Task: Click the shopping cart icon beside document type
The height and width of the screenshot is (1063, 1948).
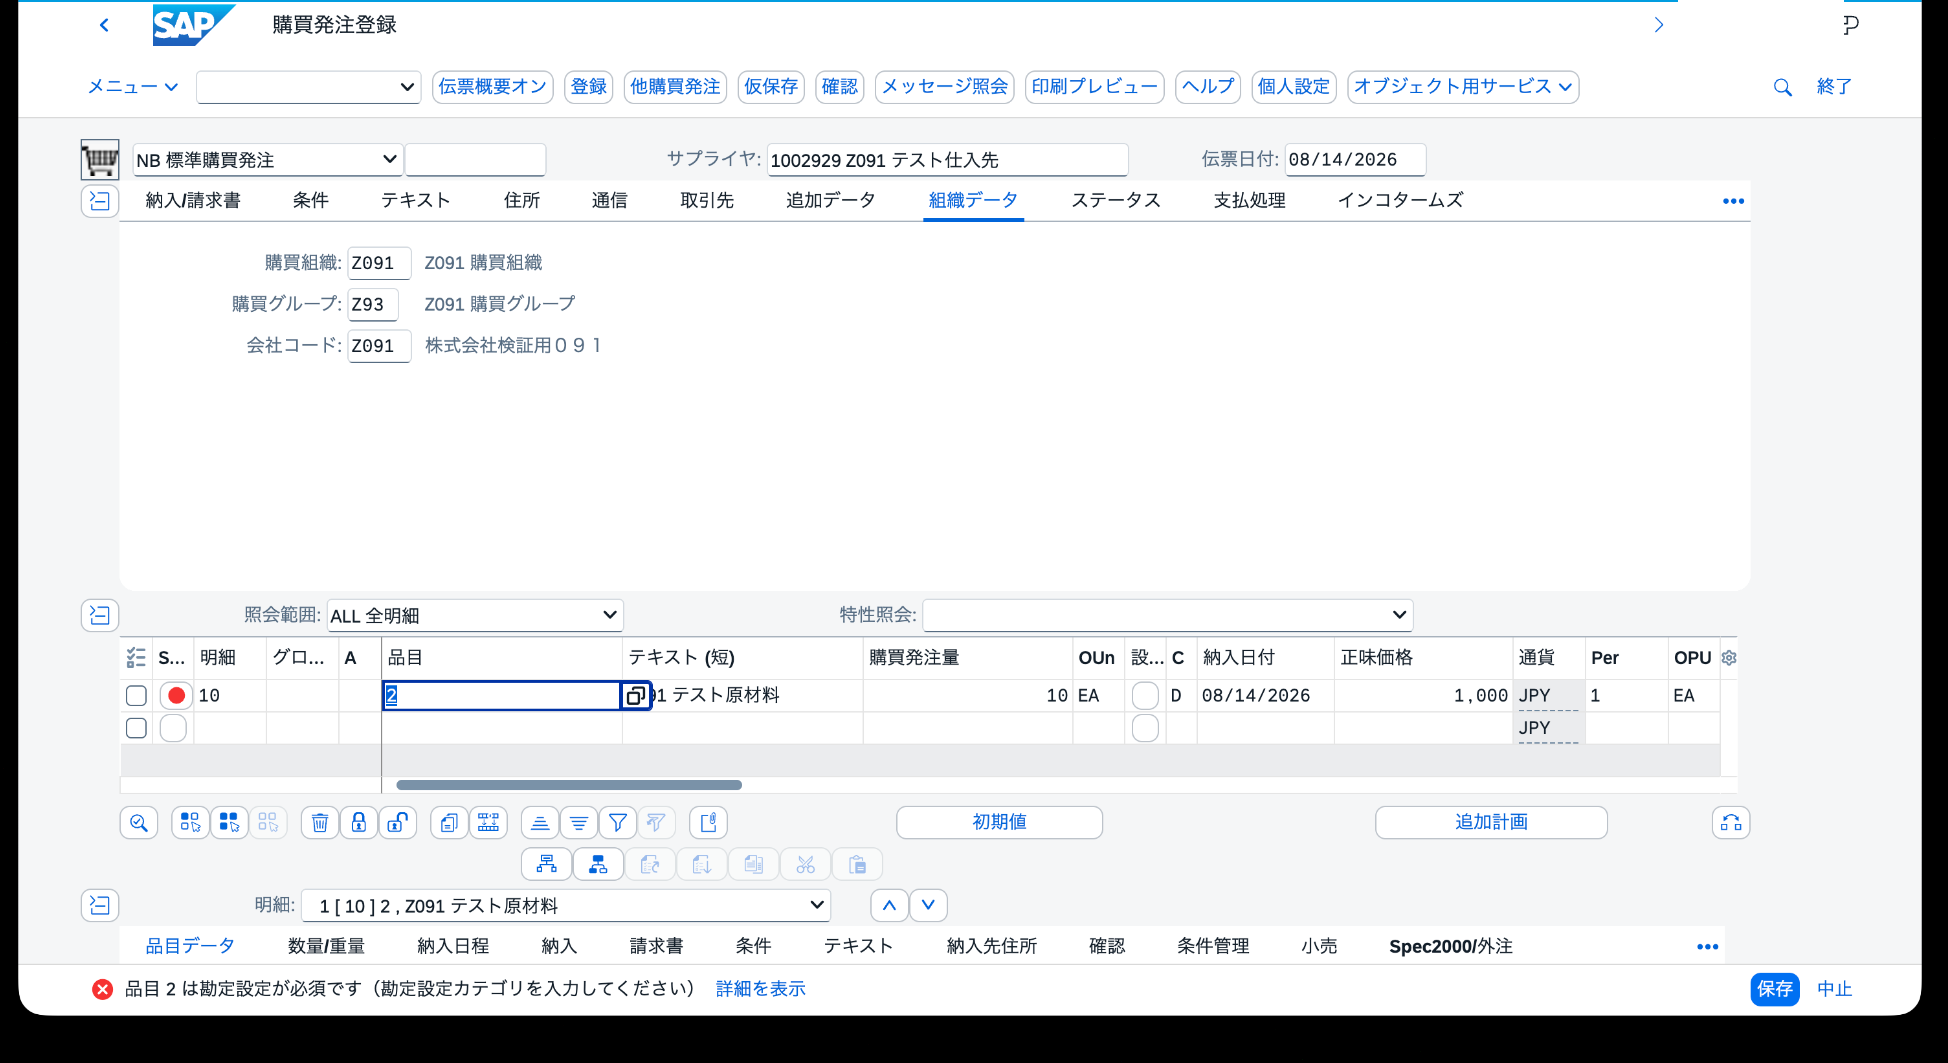Action: pyautogui.click(x=100, y=160)
